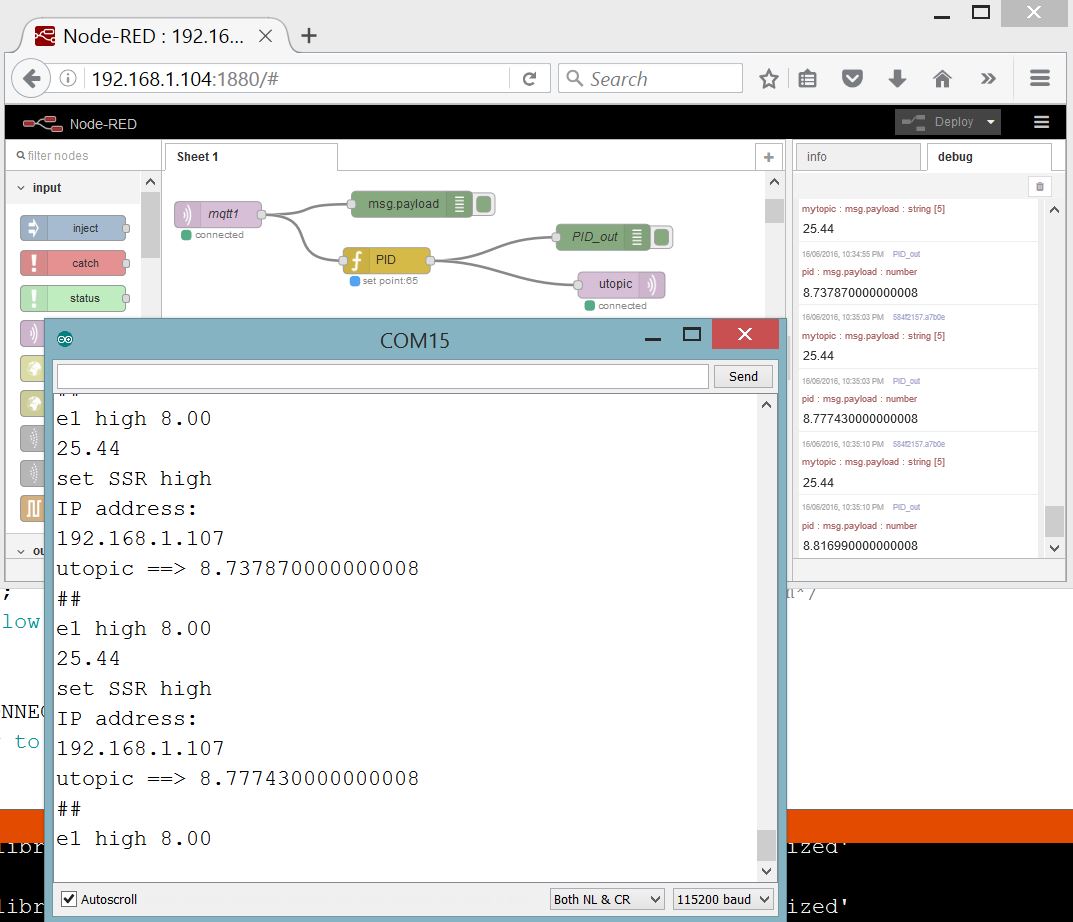
Task: Open the downloads arrow icon
Action: [x=897, y=79]
